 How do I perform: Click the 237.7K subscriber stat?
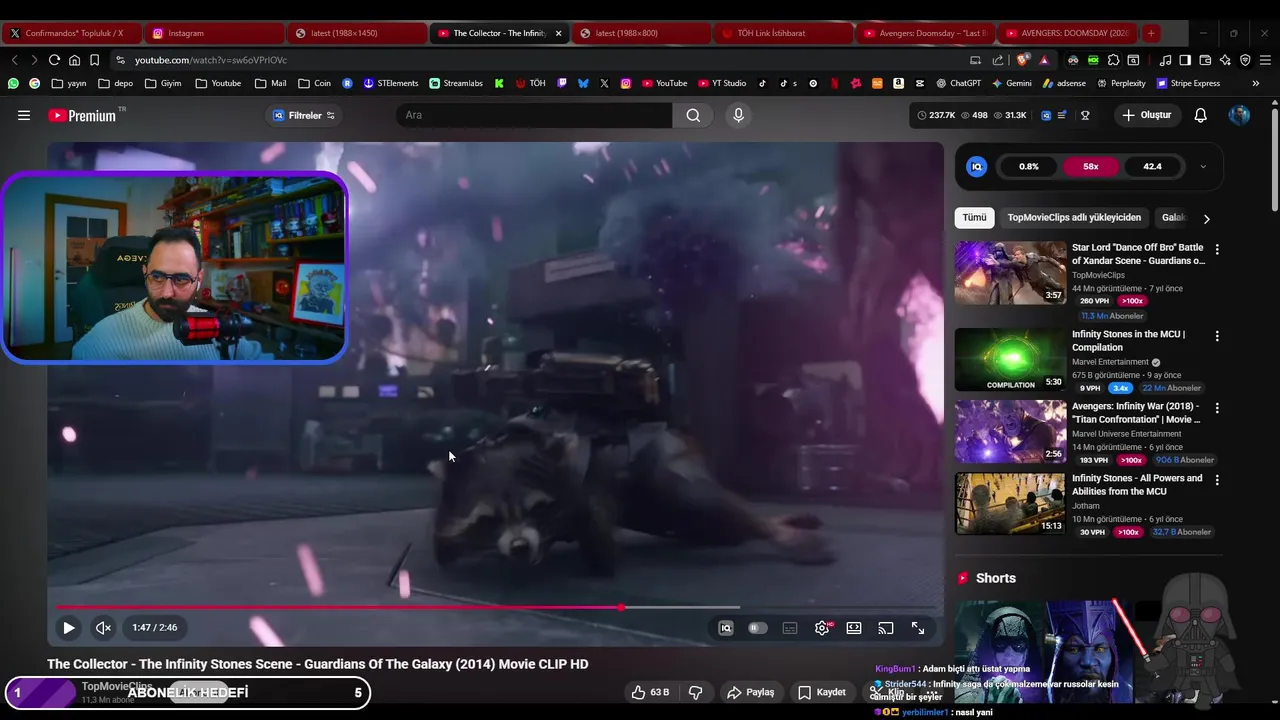tap(936, 115)
